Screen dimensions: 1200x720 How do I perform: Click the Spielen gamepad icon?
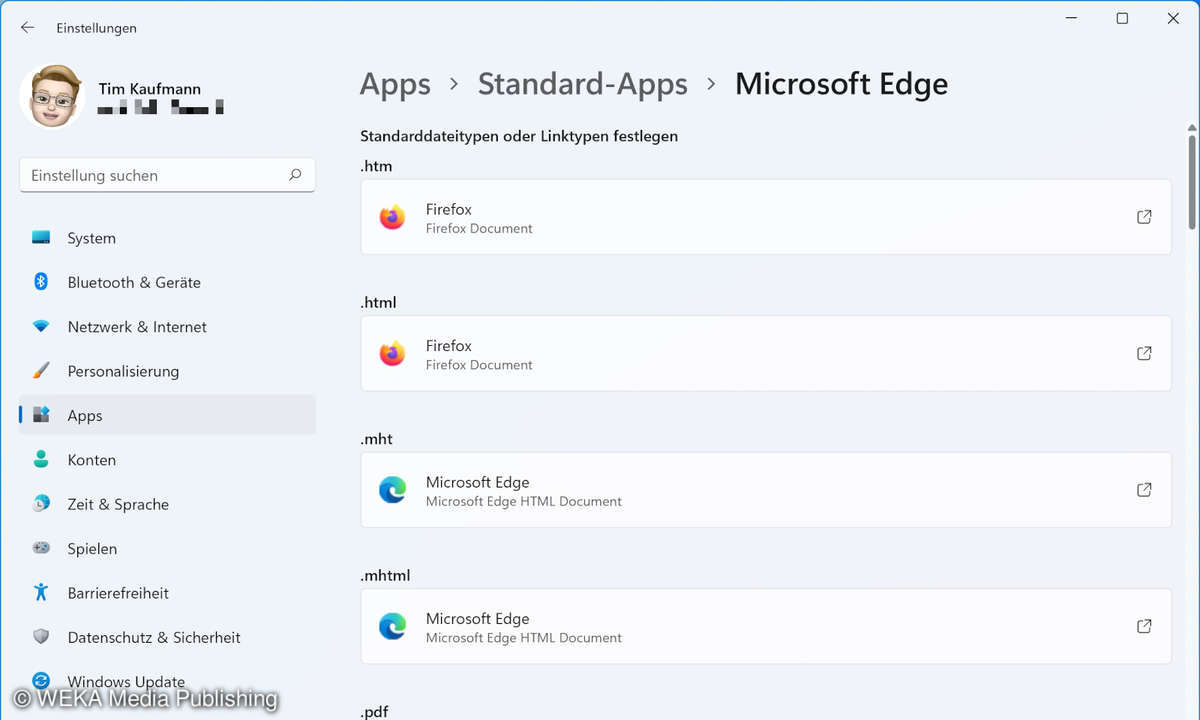coord(41,548)
